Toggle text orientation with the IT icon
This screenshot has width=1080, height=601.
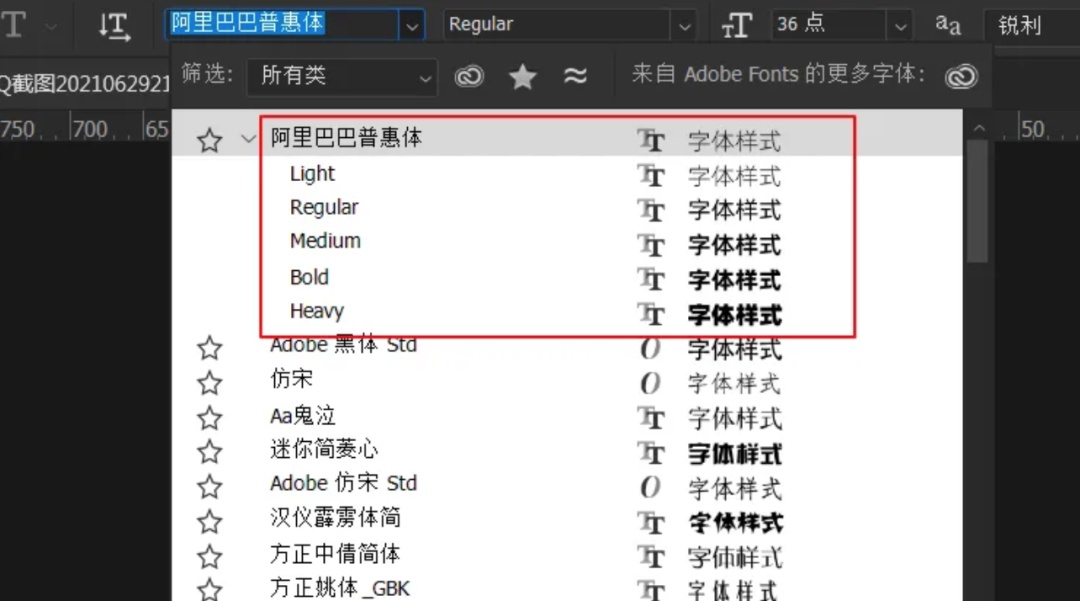coord(114,27)
